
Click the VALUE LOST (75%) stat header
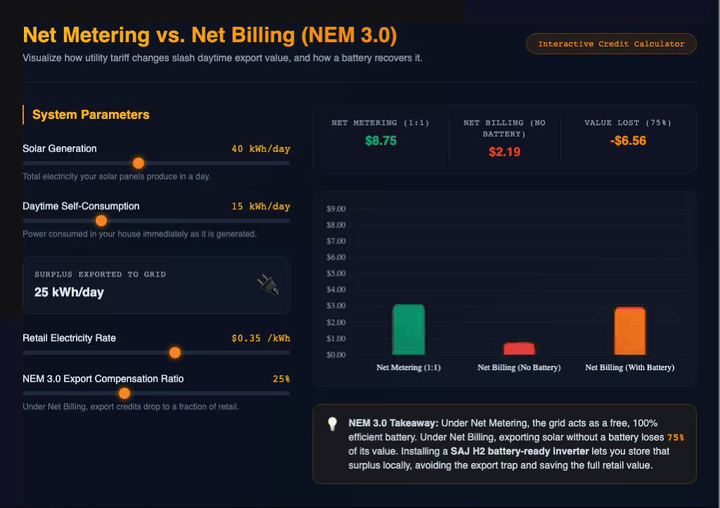(628, 123)
